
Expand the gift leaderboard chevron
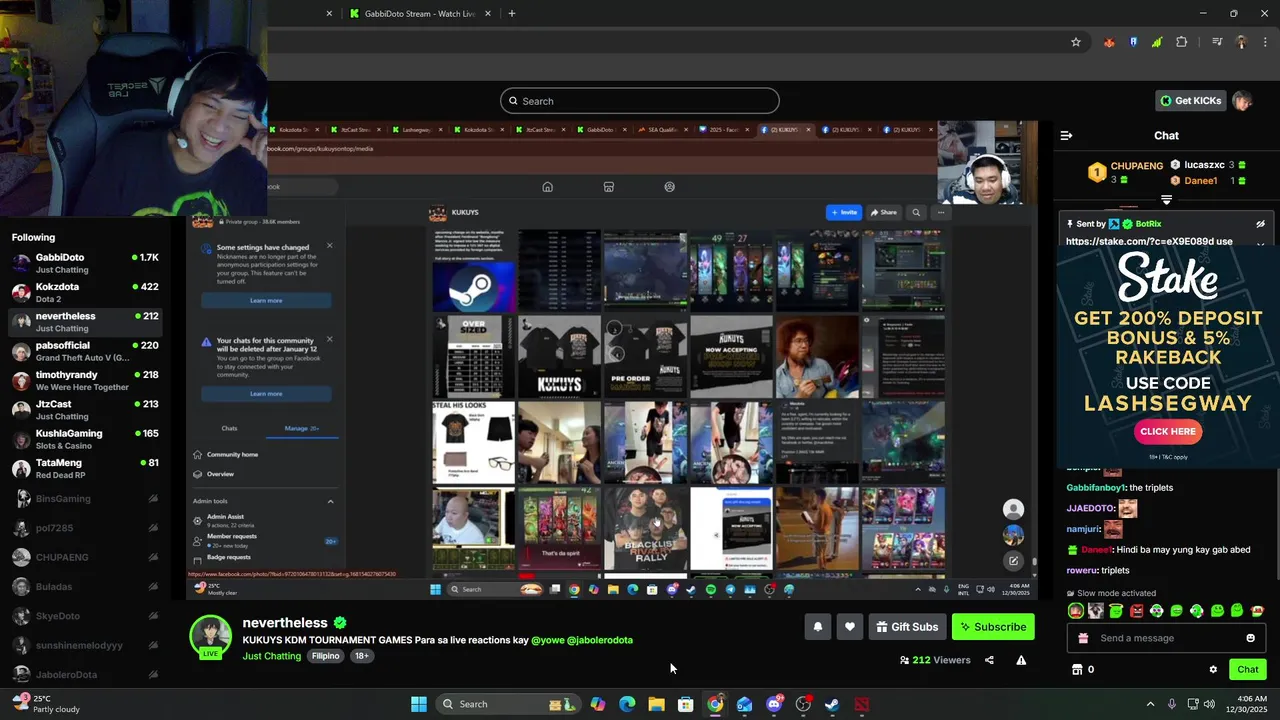tap(1166, 200)
